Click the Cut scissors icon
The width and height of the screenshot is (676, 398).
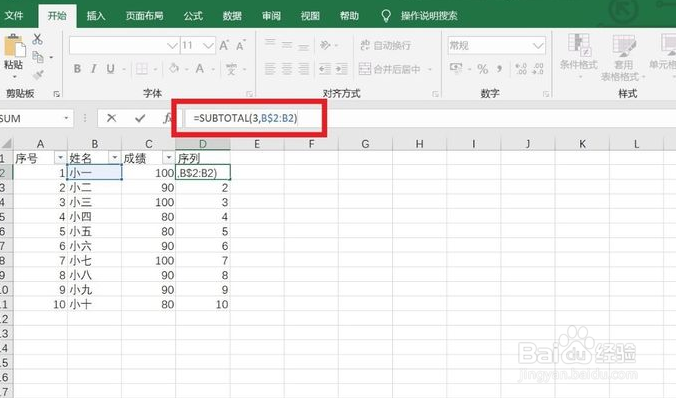point(38,39)
